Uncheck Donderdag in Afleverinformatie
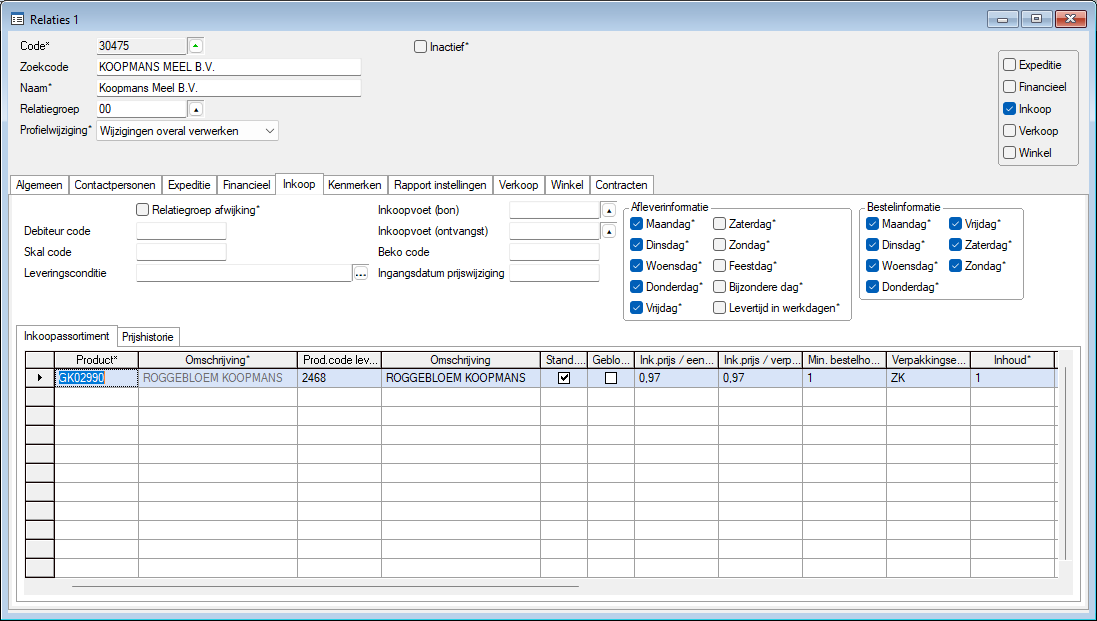 (637, 287)
